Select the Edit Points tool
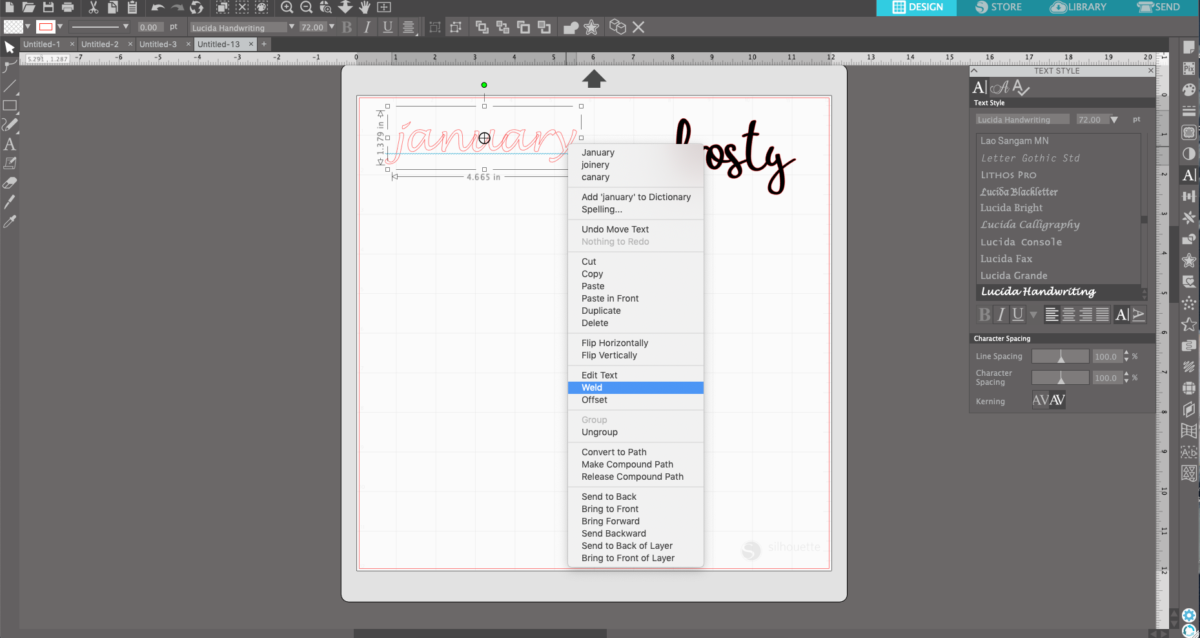This screenshot has height=638, width=1200. [9, 67]
